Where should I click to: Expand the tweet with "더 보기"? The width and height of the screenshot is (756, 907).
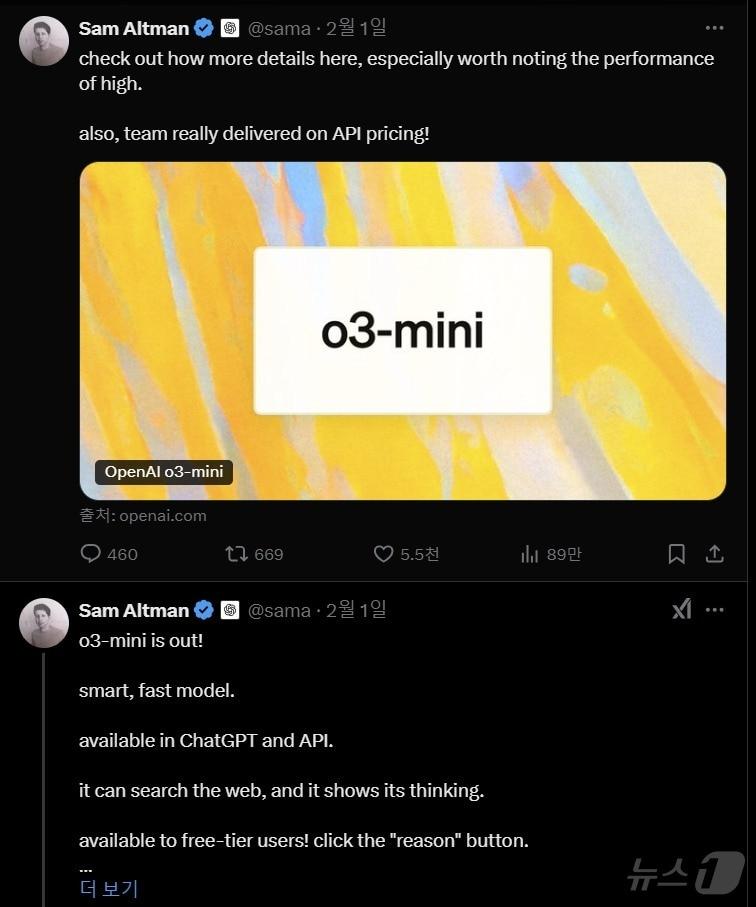[108, 888]
